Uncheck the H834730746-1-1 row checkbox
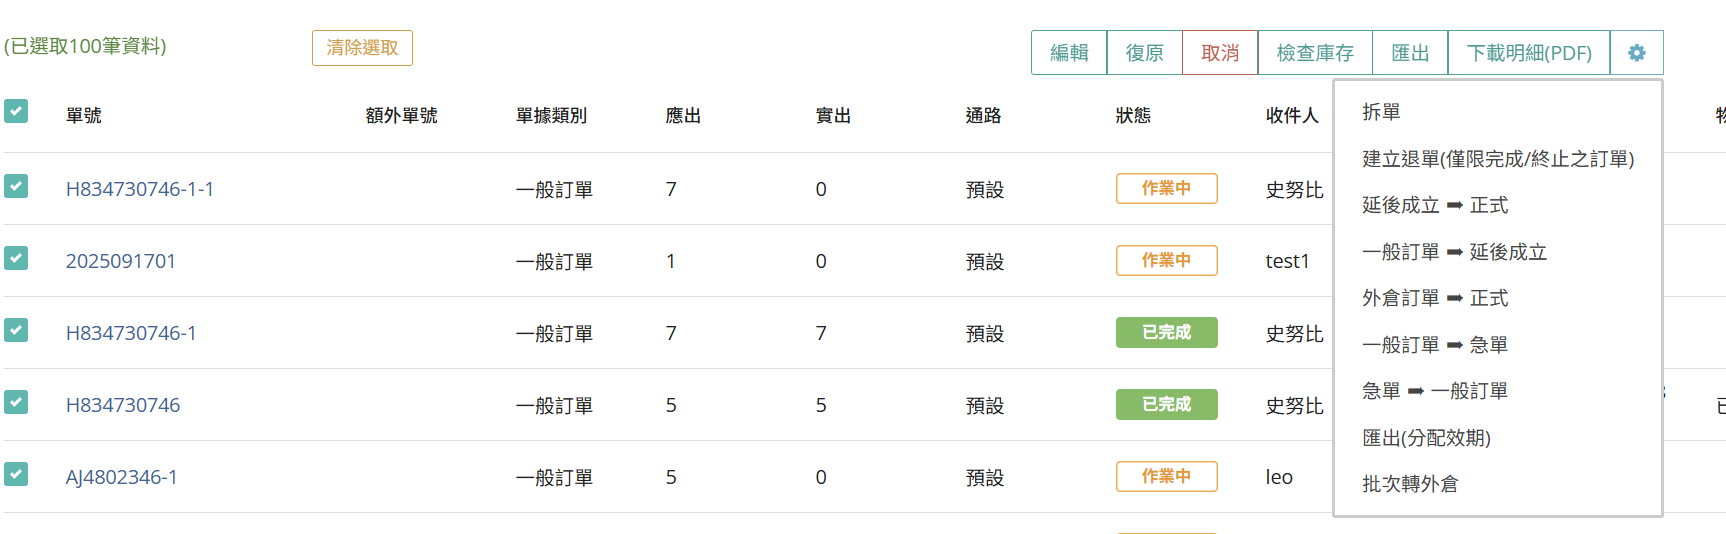The height and width of the screenshot is (534, 1726). (16, 186)
